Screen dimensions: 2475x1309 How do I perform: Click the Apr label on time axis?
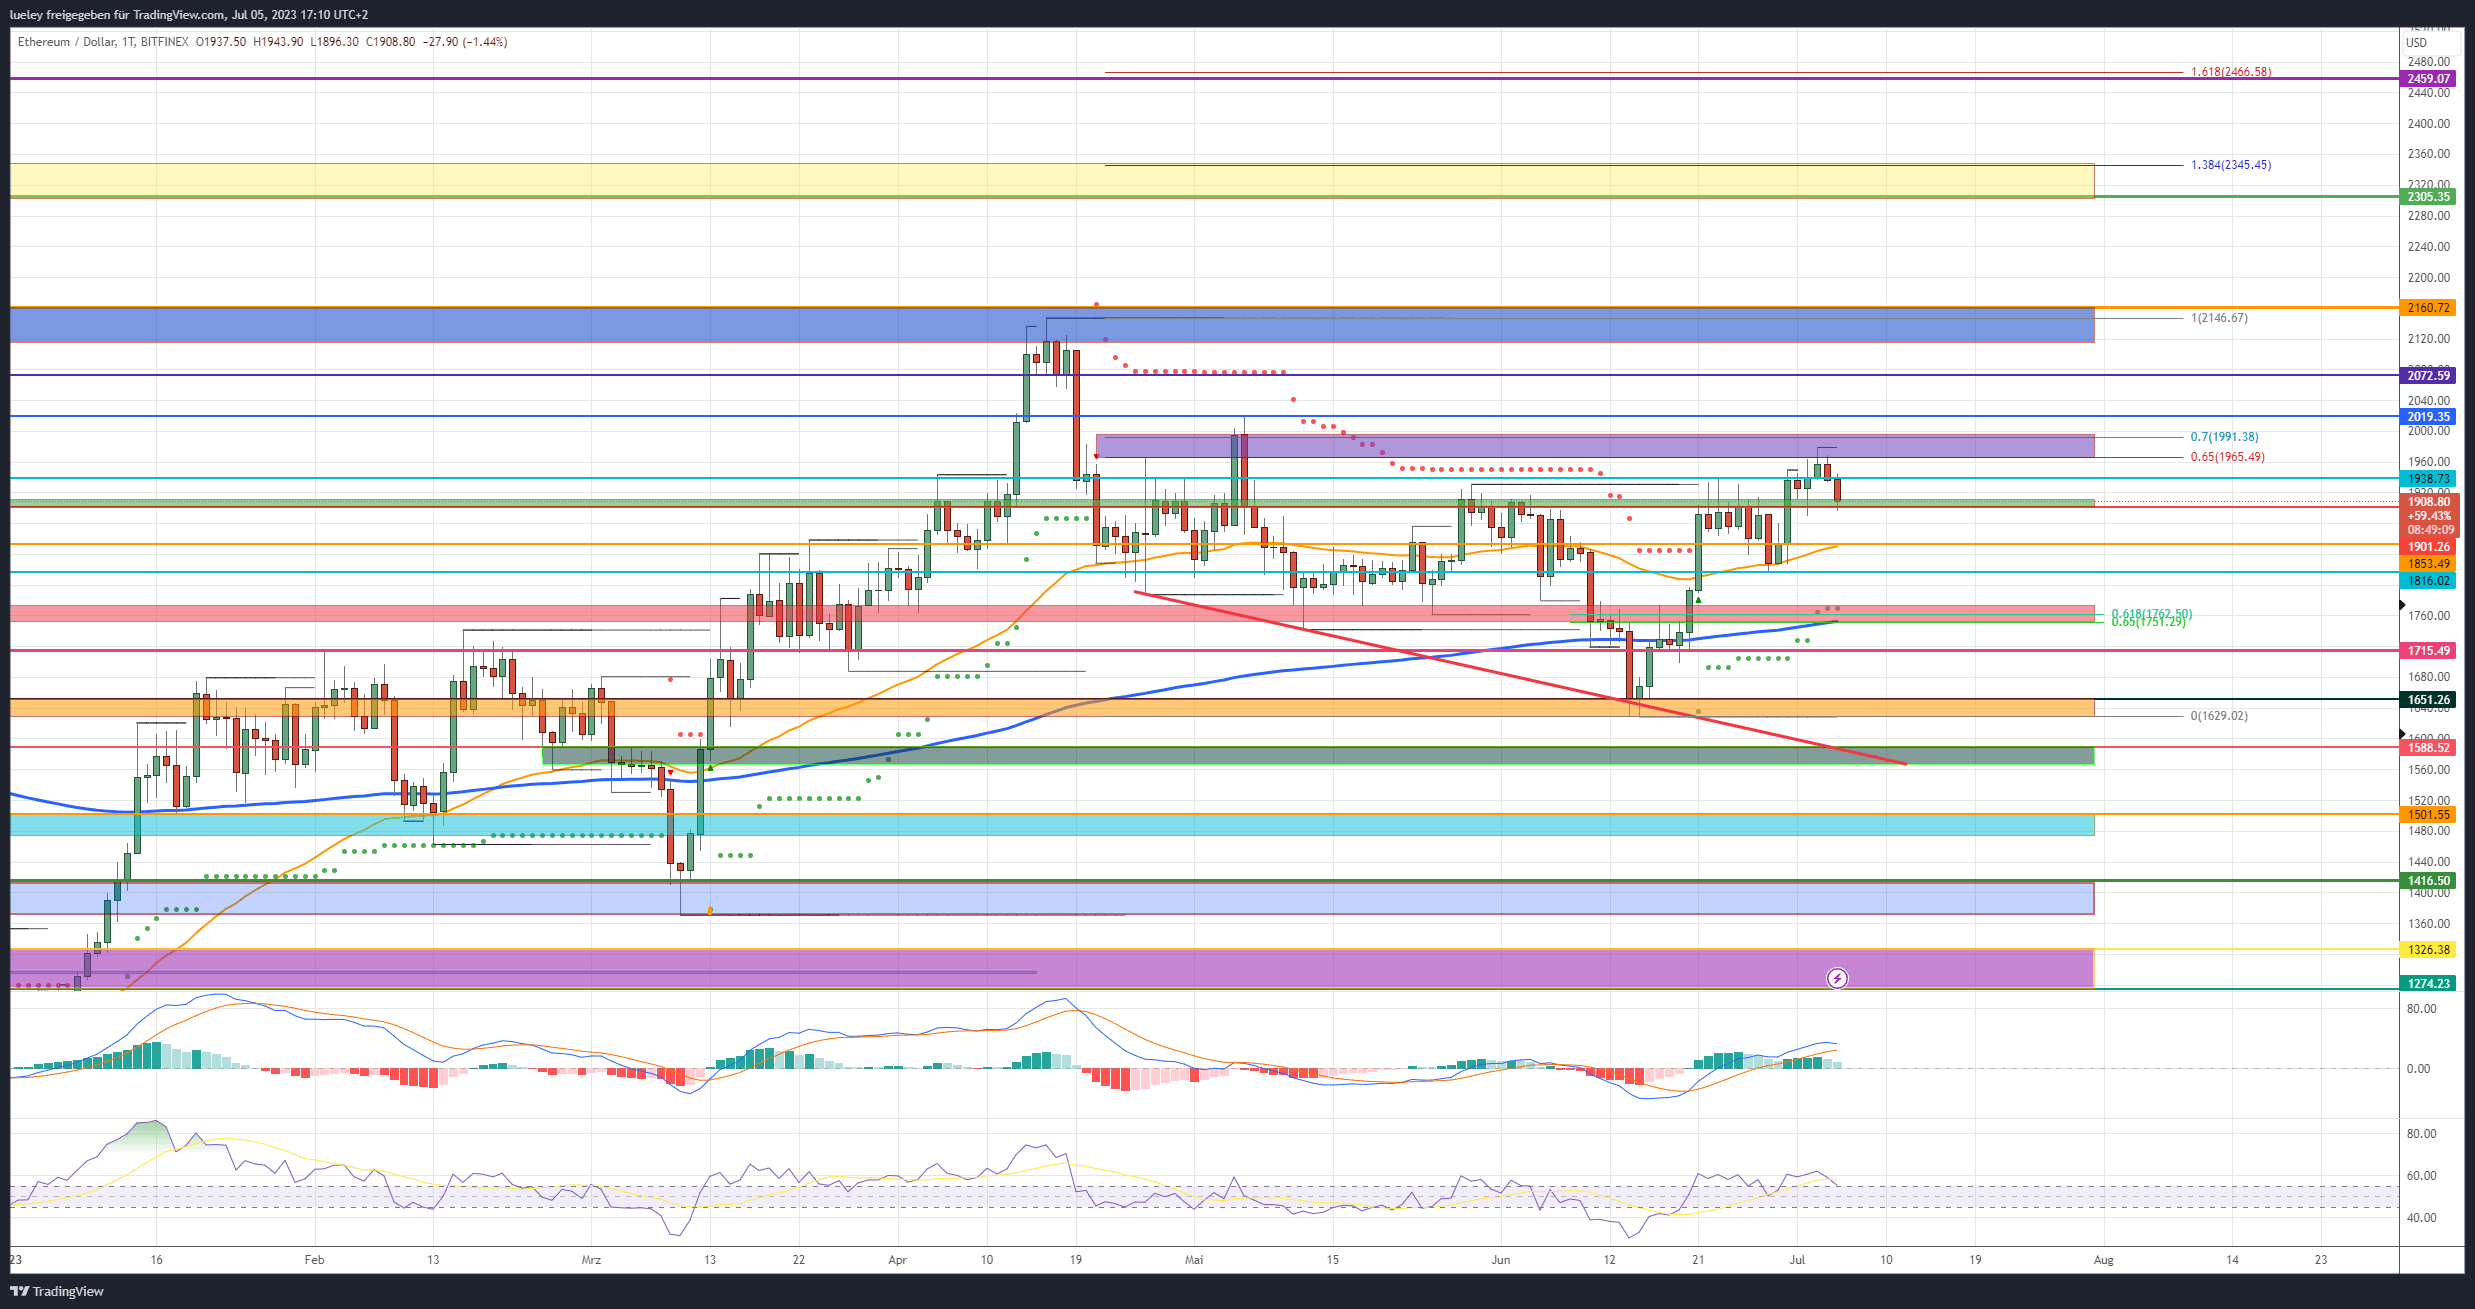[x=897, y=1260]
